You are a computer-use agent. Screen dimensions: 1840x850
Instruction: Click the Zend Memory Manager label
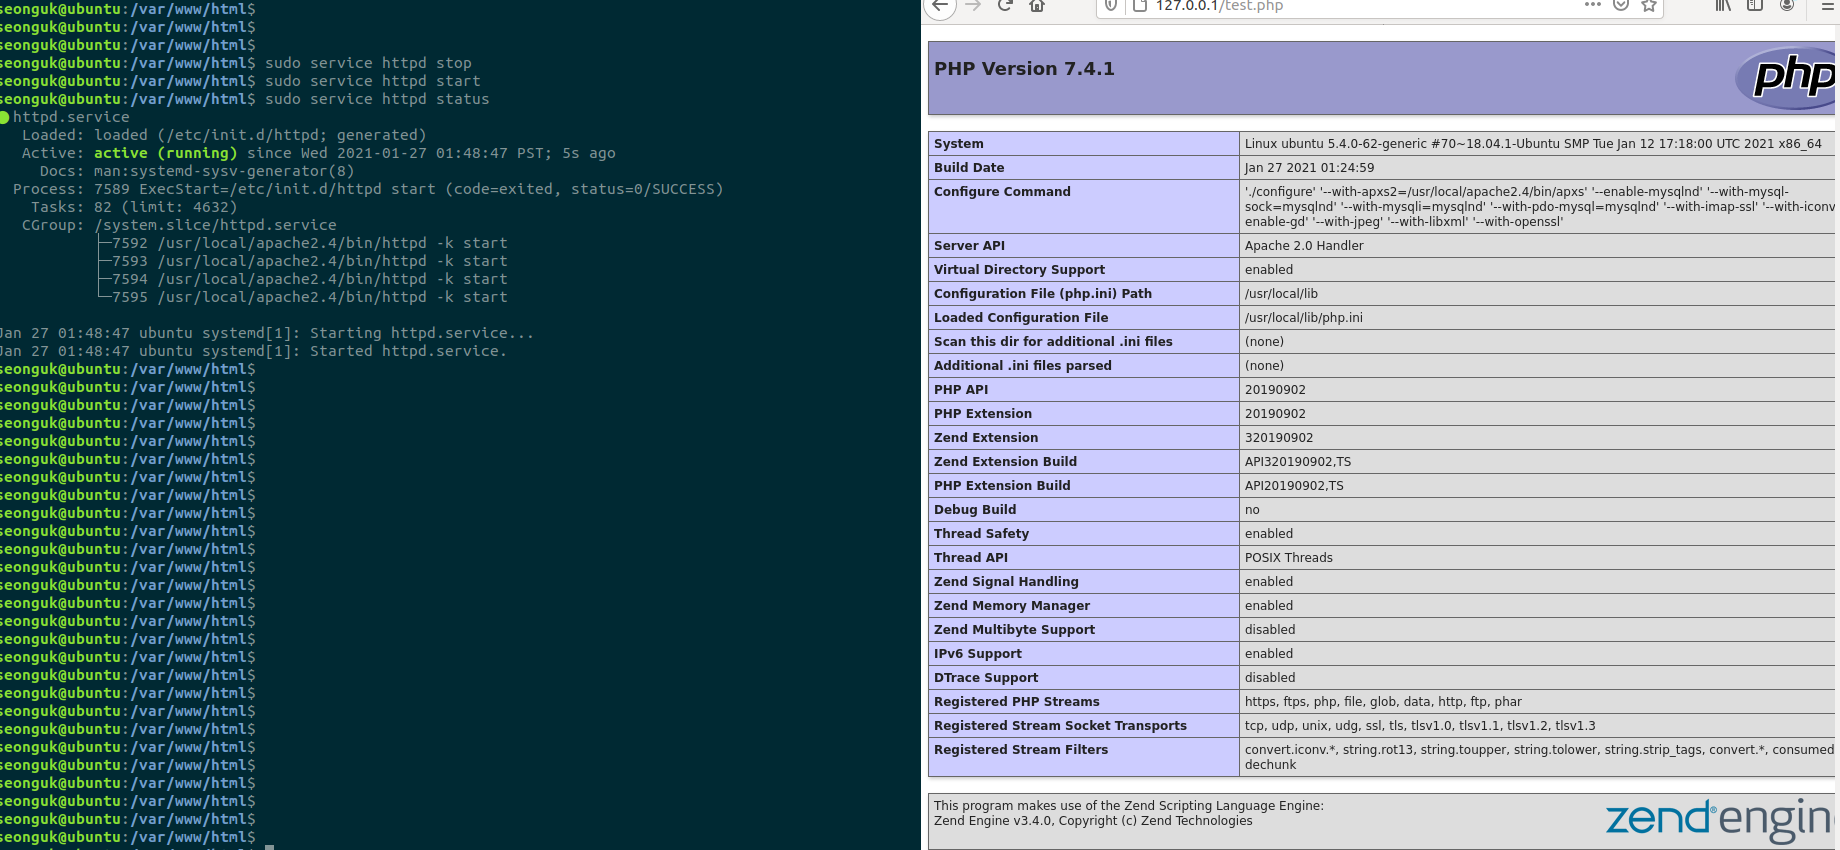point(1012,606)
